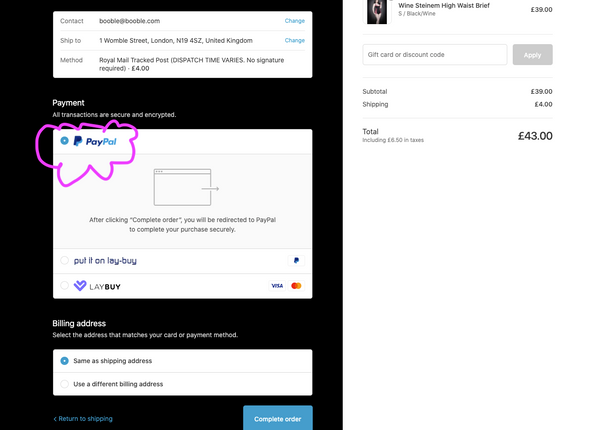Image resolution: width=600 pixels, height=430 pixels.
Task: Click the Subtotal £39.00 value
Action: pyautogui.click(x=541, y=91)
